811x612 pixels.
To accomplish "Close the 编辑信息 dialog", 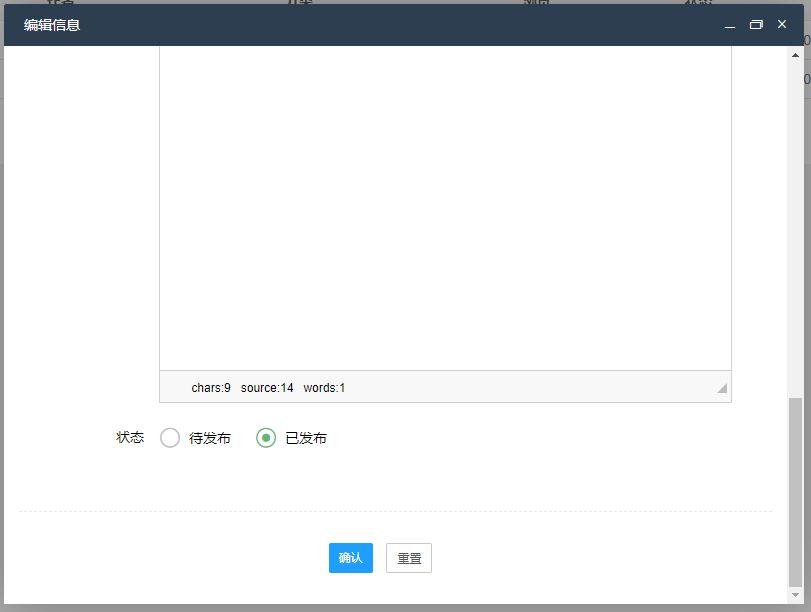I will pyautogui.click(x=782, y=24).
